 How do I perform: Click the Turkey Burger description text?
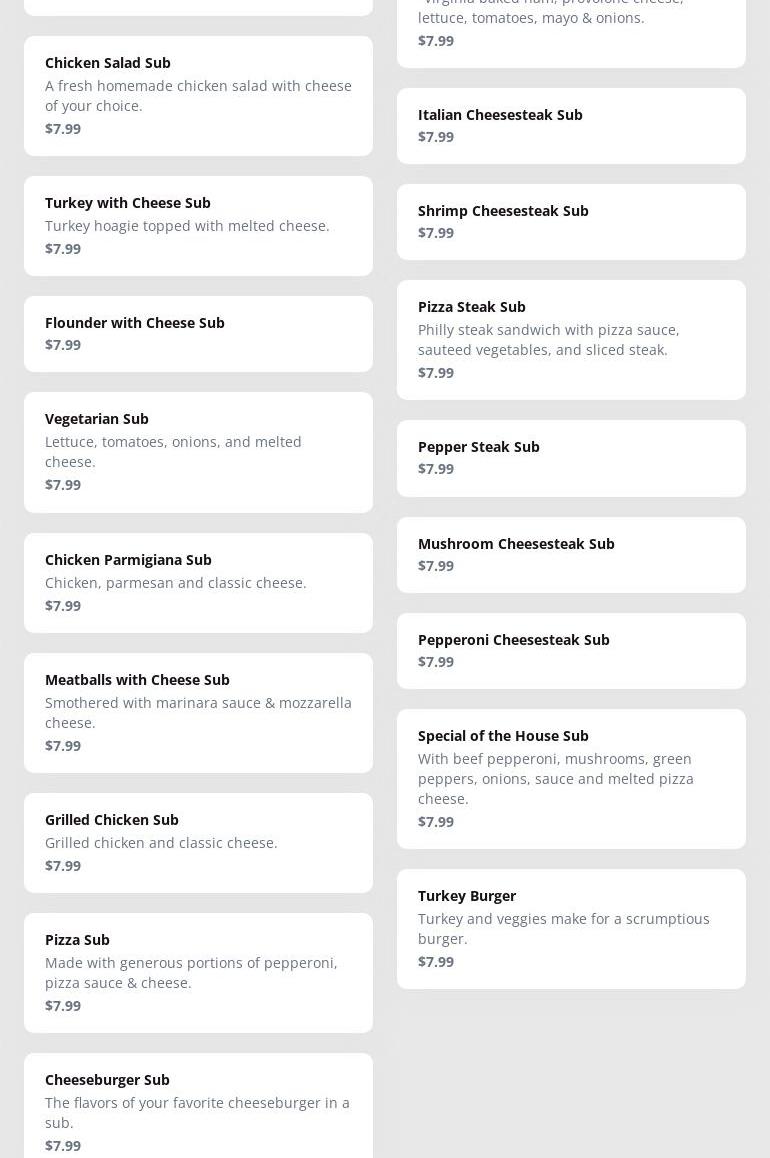[564, 929]
